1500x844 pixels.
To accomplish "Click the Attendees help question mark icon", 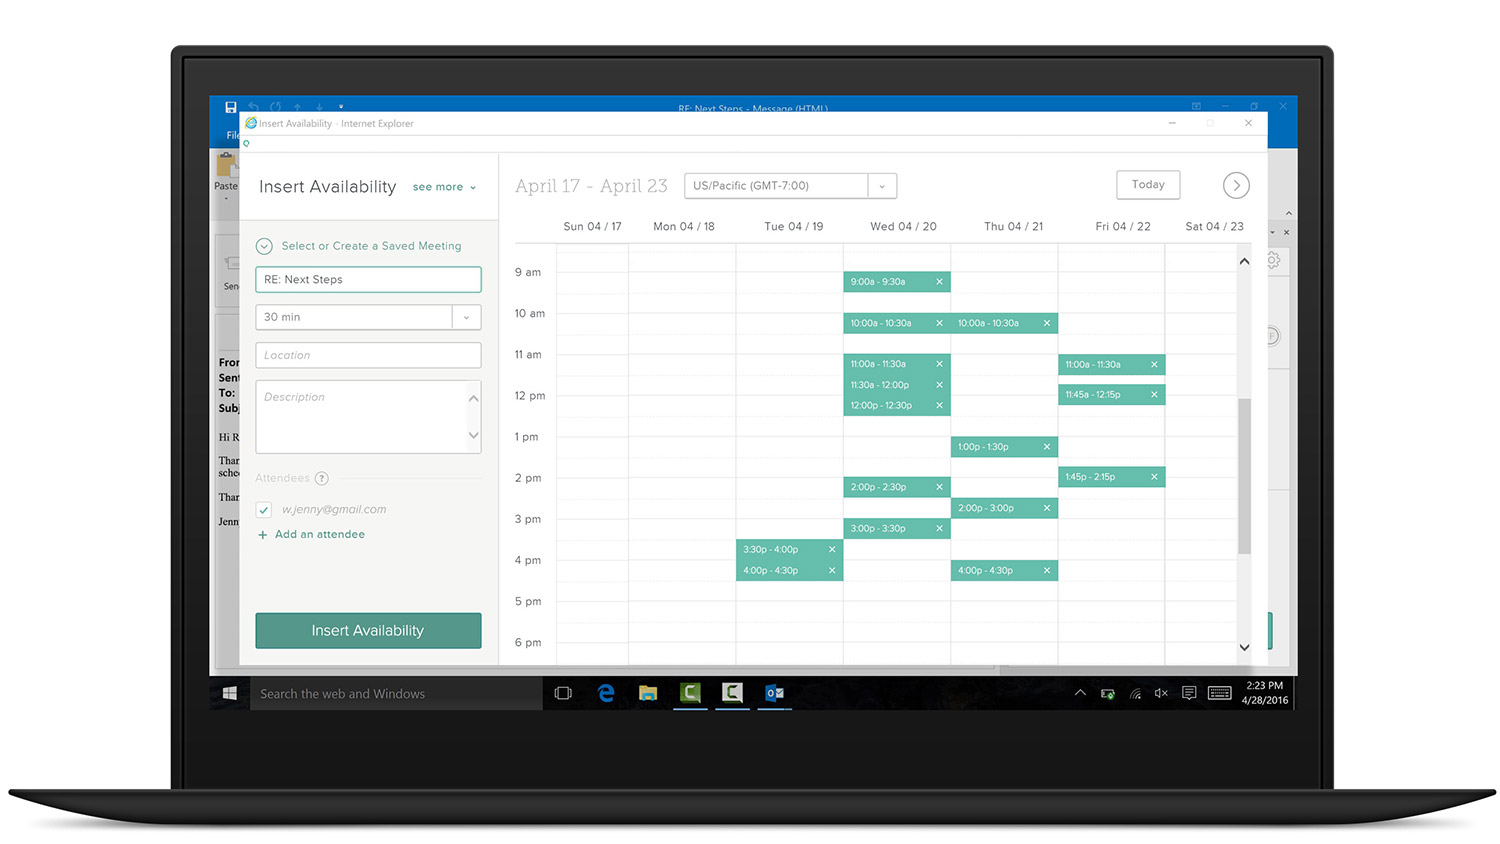I will point(322,479).
